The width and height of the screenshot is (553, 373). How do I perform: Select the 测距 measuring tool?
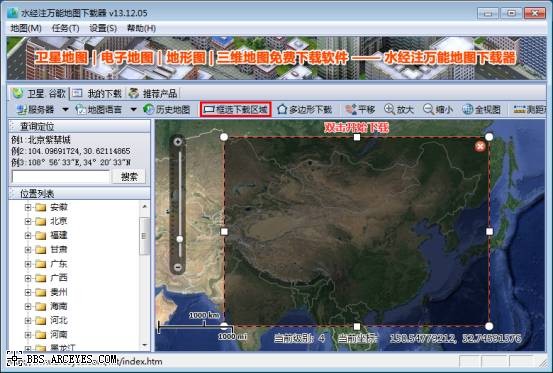coord(529,110)
